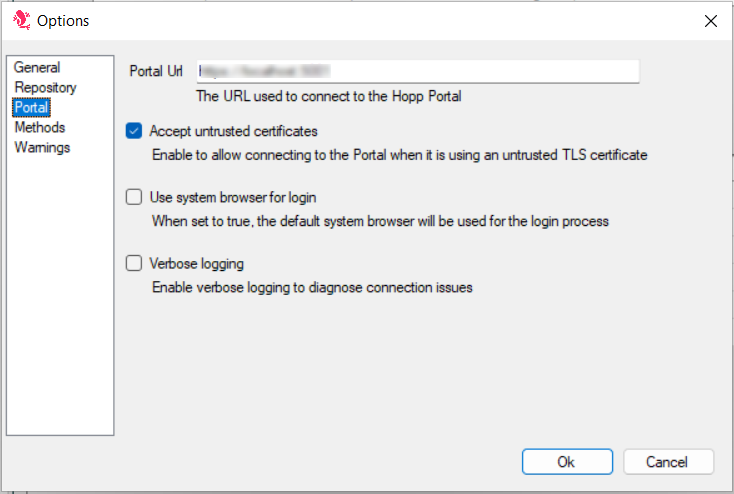Tick the Verbose logging checkbox
This screenshot has height=494, width=734.
click(x=134, y=264)
